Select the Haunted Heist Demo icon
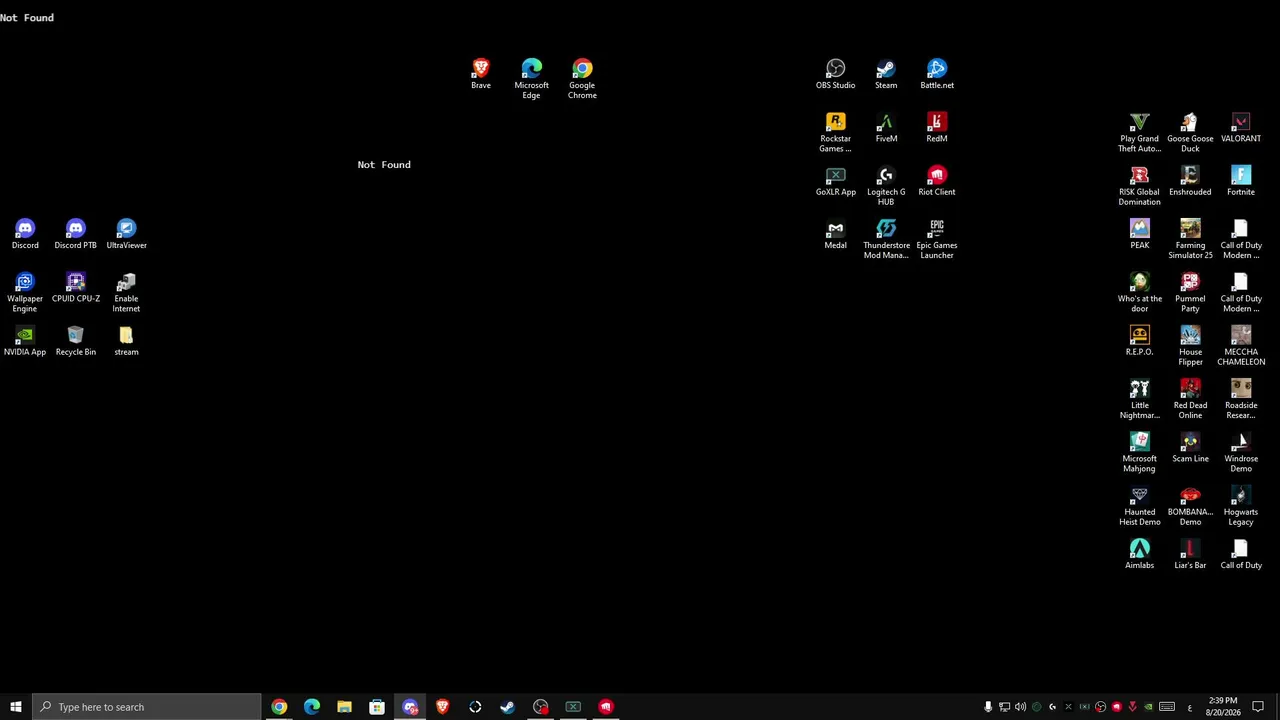 (x=1139, y=506)
